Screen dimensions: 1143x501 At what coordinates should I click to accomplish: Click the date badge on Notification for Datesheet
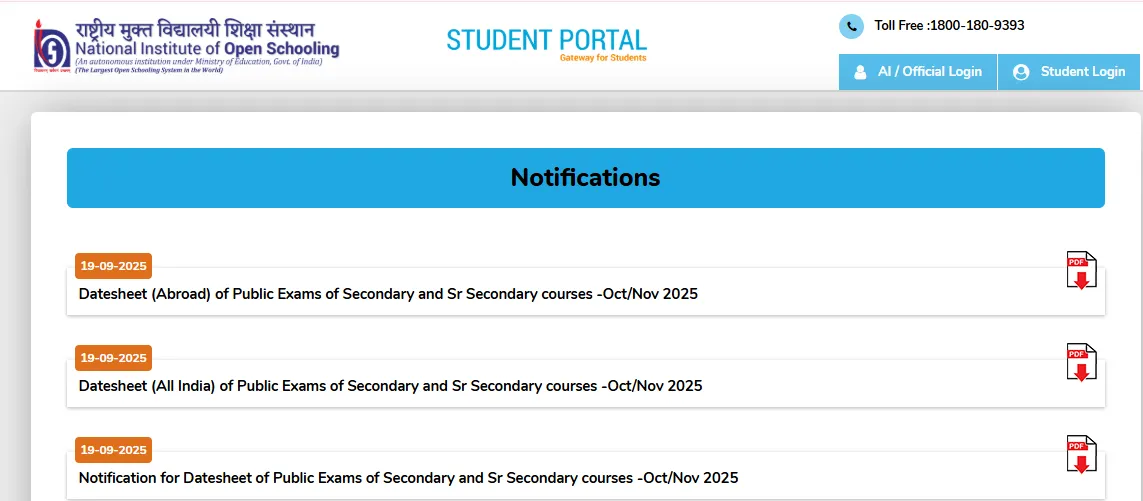(113, 450)
